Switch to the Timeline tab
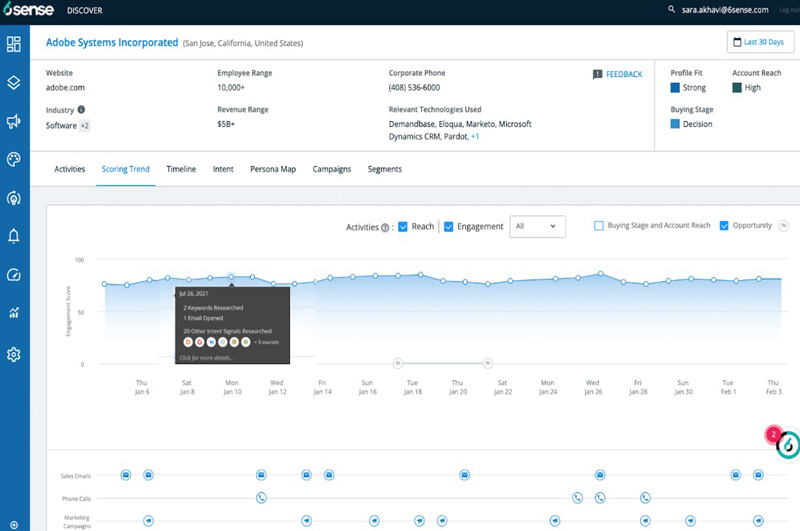Screen dimensions: 800x531 tap(181, 169)
